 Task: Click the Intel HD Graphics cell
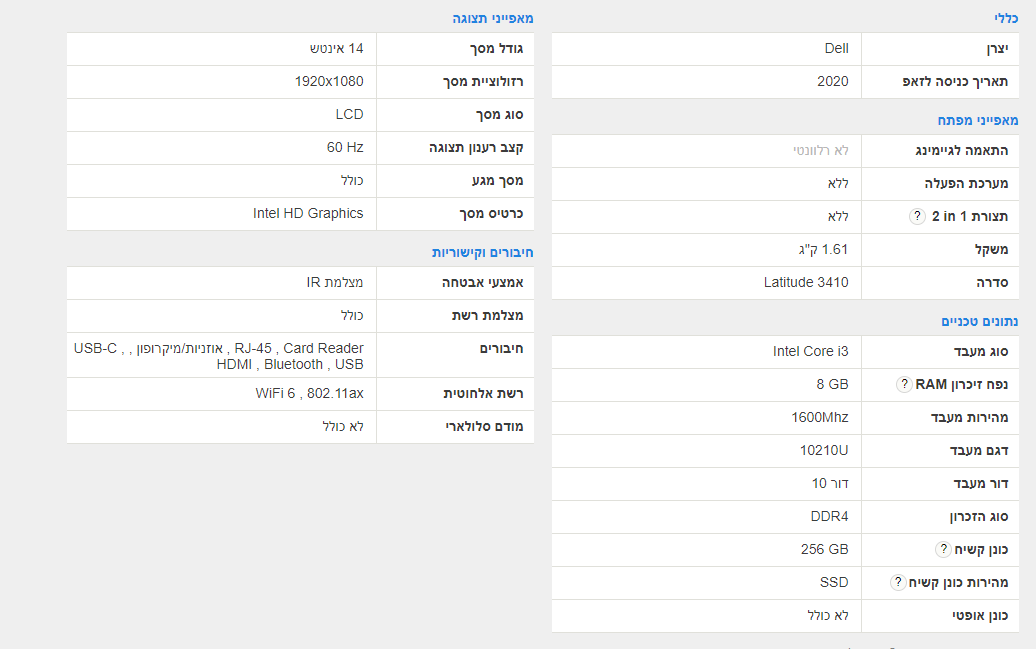pyautogui.click(x=308, y=213)
